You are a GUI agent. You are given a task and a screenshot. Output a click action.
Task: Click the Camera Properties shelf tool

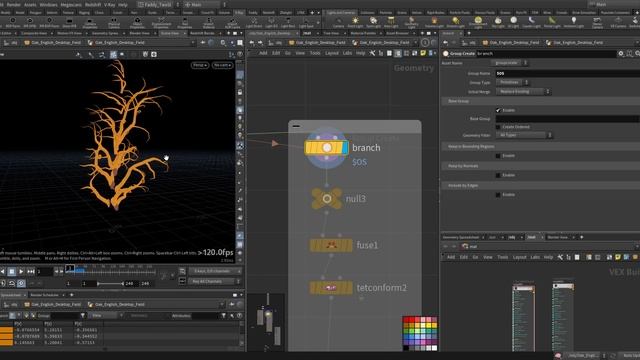click(x=90, y=23)
